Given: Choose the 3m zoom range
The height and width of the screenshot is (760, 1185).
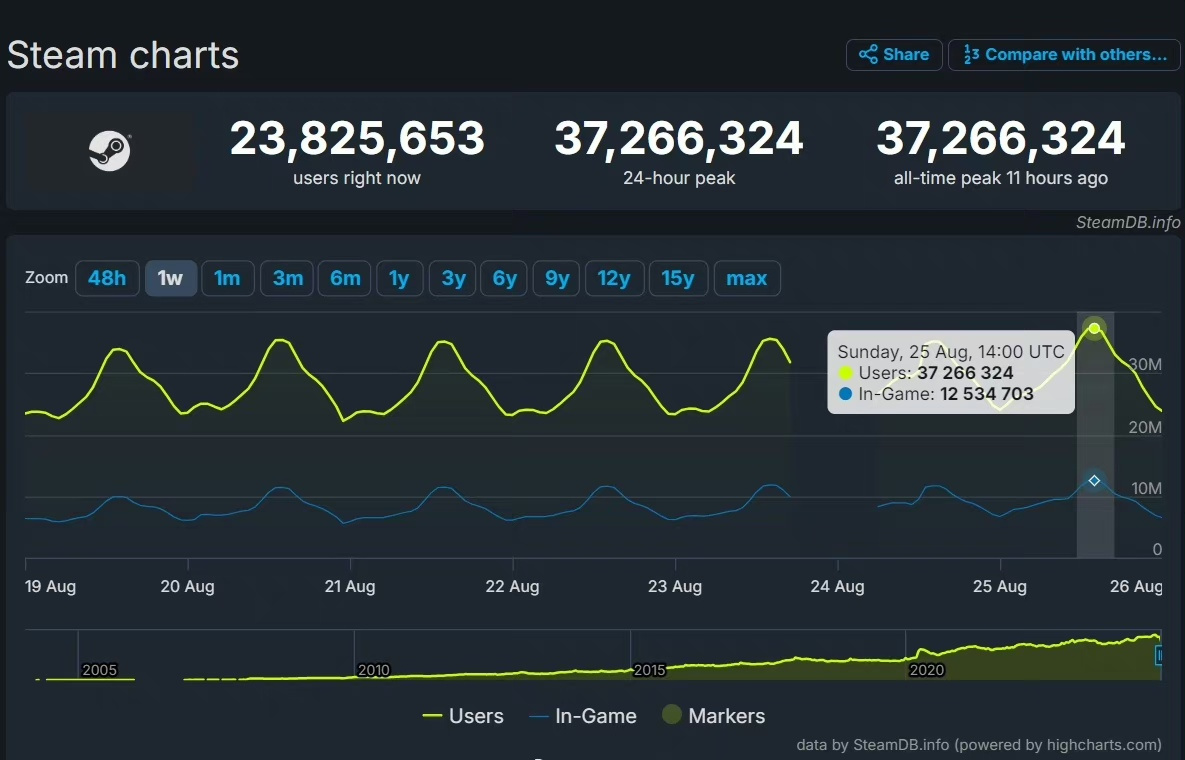Looking at the screenshot, I should pos(287,278).
